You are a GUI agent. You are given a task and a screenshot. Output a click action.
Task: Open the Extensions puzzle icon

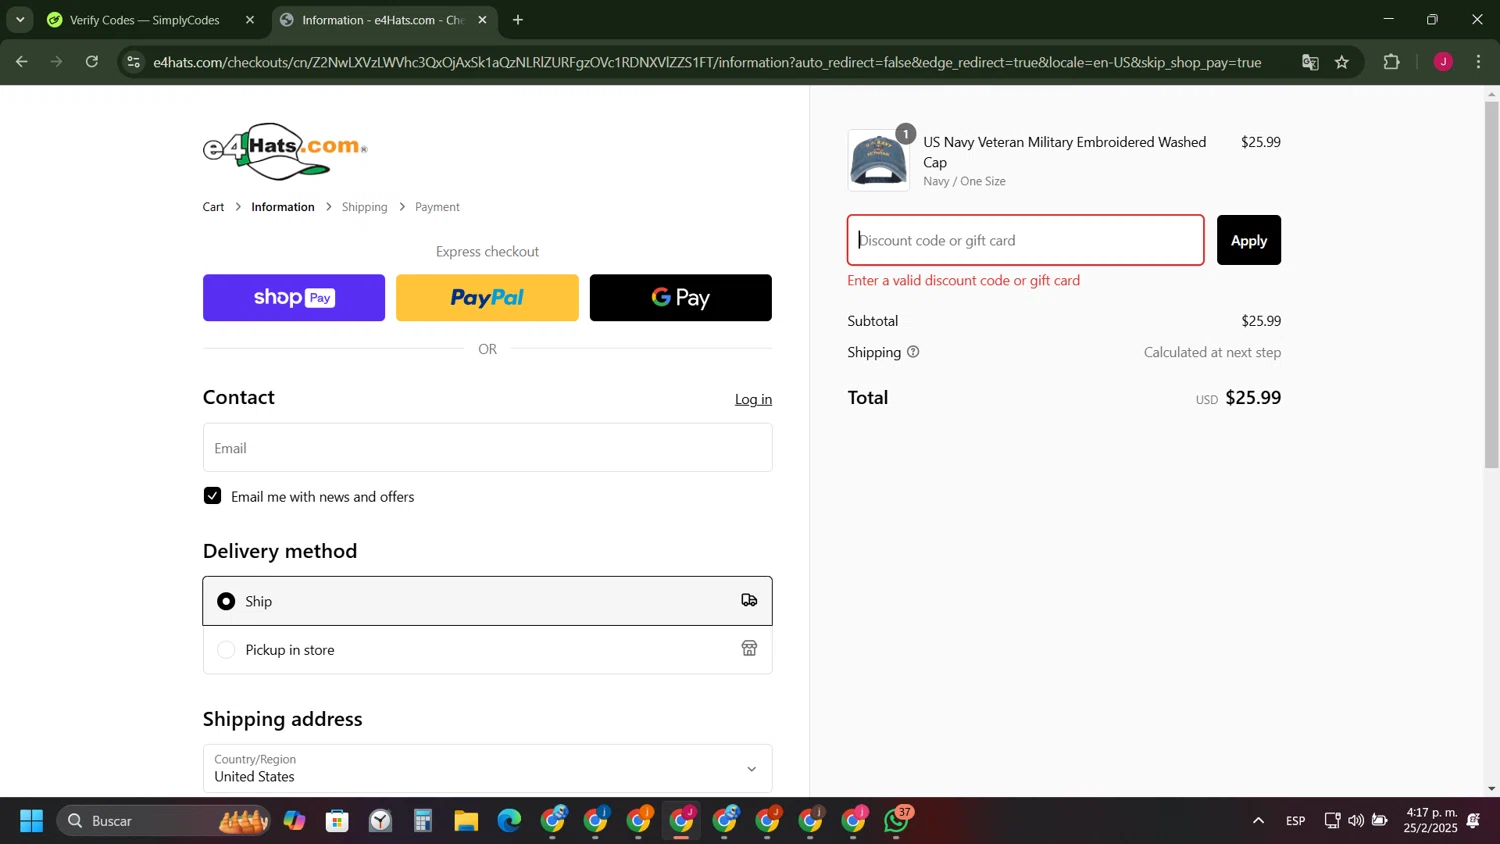1391,62
